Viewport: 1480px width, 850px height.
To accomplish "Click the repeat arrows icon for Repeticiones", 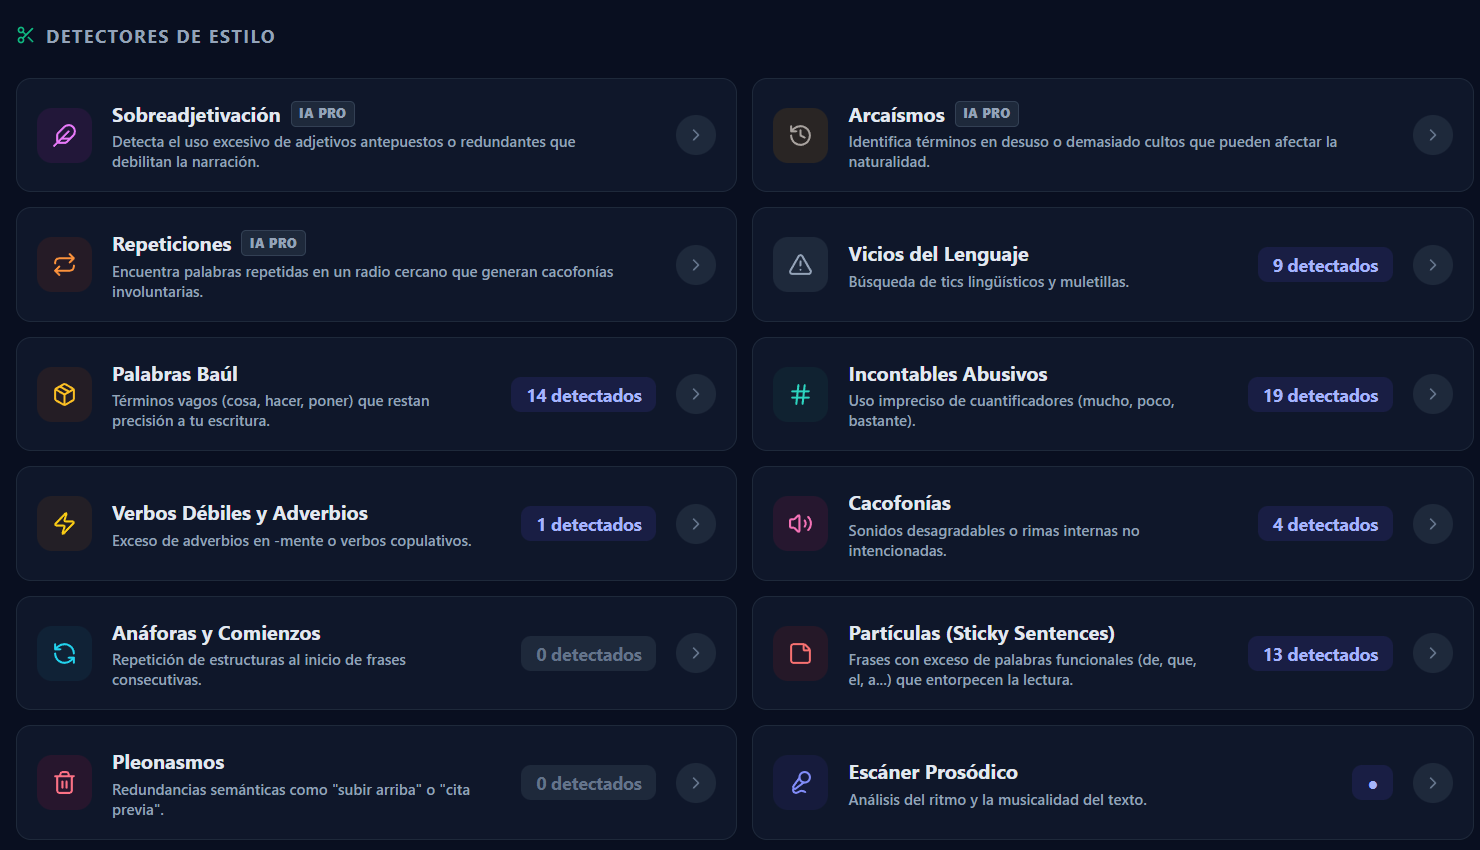I will tap(65, 265).
